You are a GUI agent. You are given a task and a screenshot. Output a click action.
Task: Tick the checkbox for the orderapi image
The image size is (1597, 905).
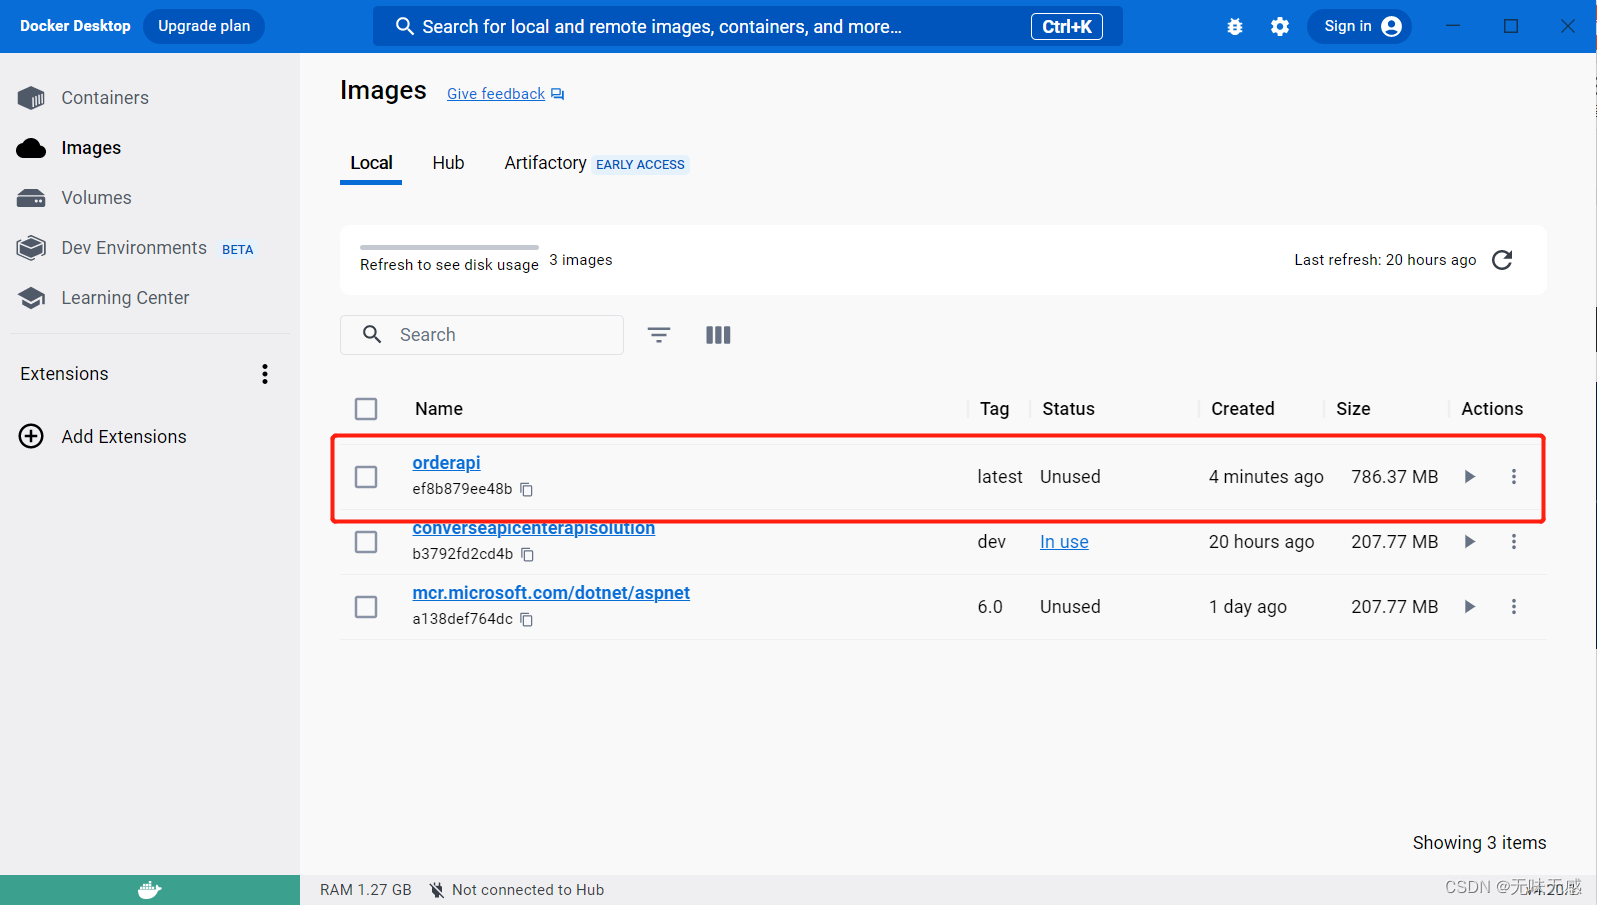click(366, 477)
